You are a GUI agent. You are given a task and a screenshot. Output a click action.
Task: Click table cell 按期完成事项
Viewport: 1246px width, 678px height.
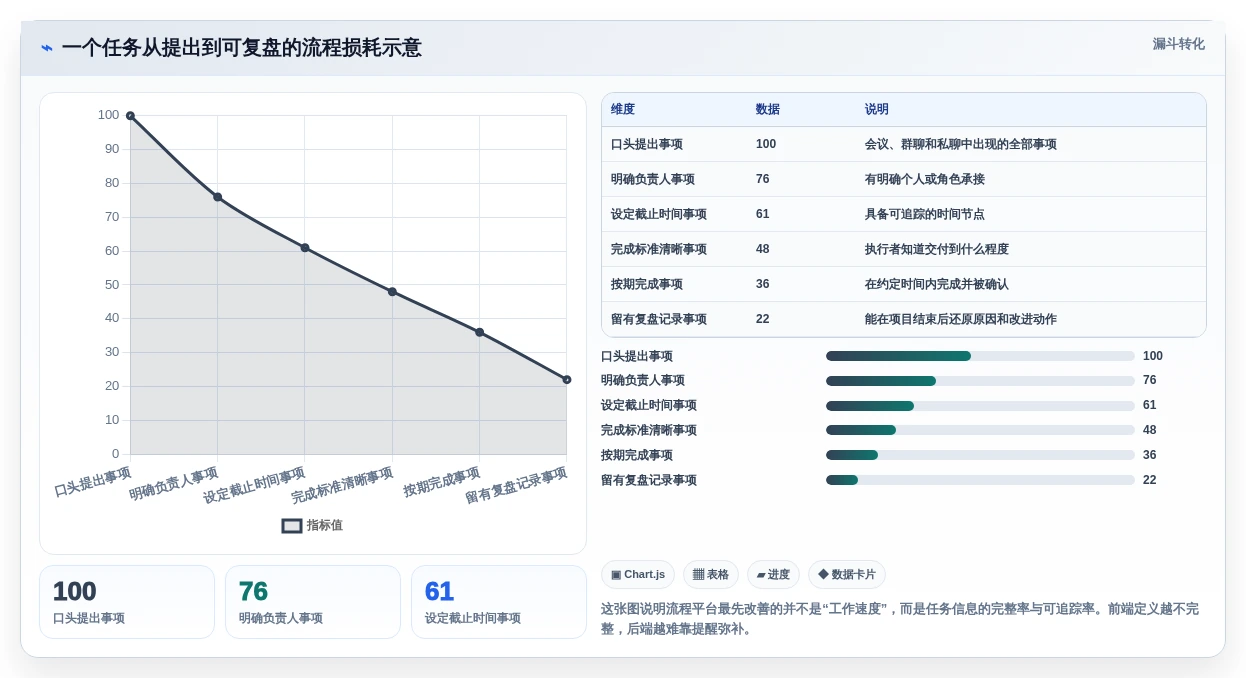pos(647,284)
